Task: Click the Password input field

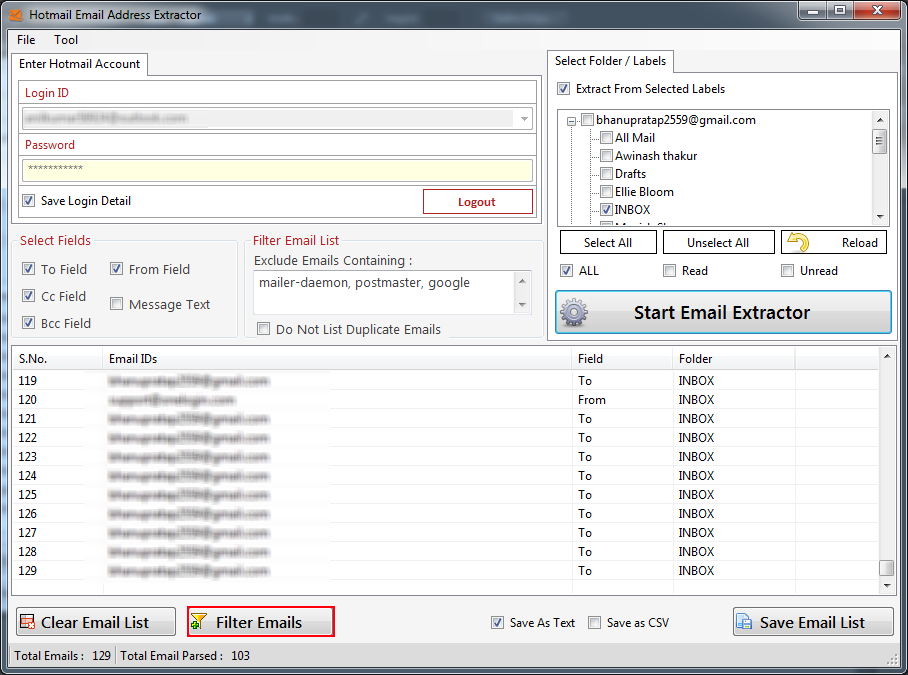Action: click(277, 171)
